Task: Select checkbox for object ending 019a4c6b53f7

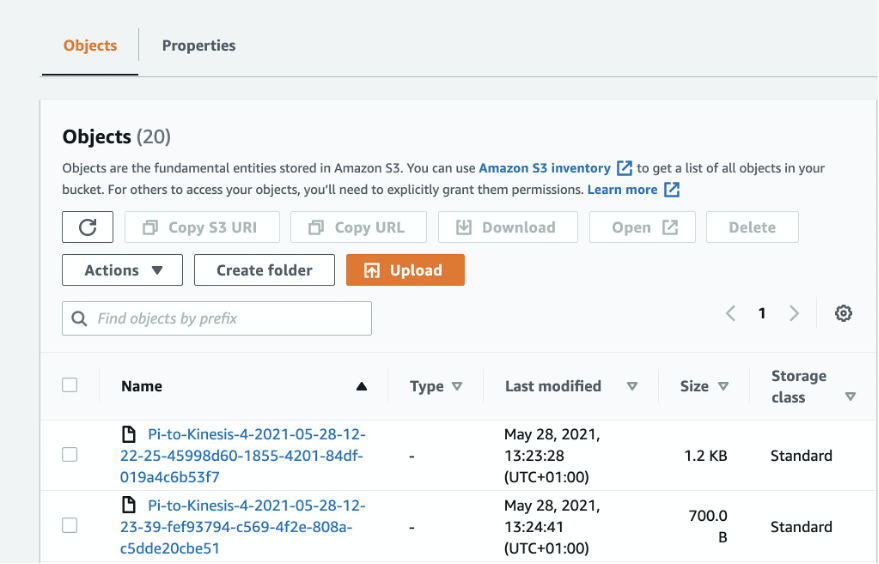Action: point(70,455)
